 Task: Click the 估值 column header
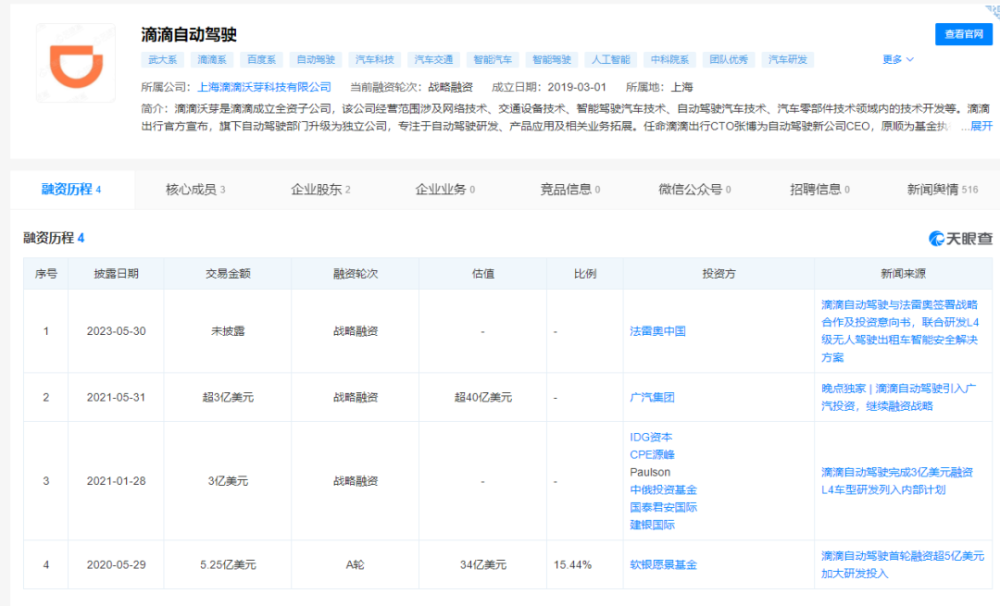pos(483,274)
